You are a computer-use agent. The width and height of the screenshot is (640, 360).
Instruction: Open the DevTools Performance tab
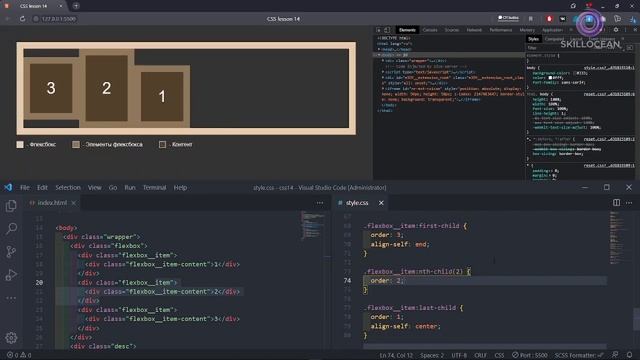tap(500, 30)
